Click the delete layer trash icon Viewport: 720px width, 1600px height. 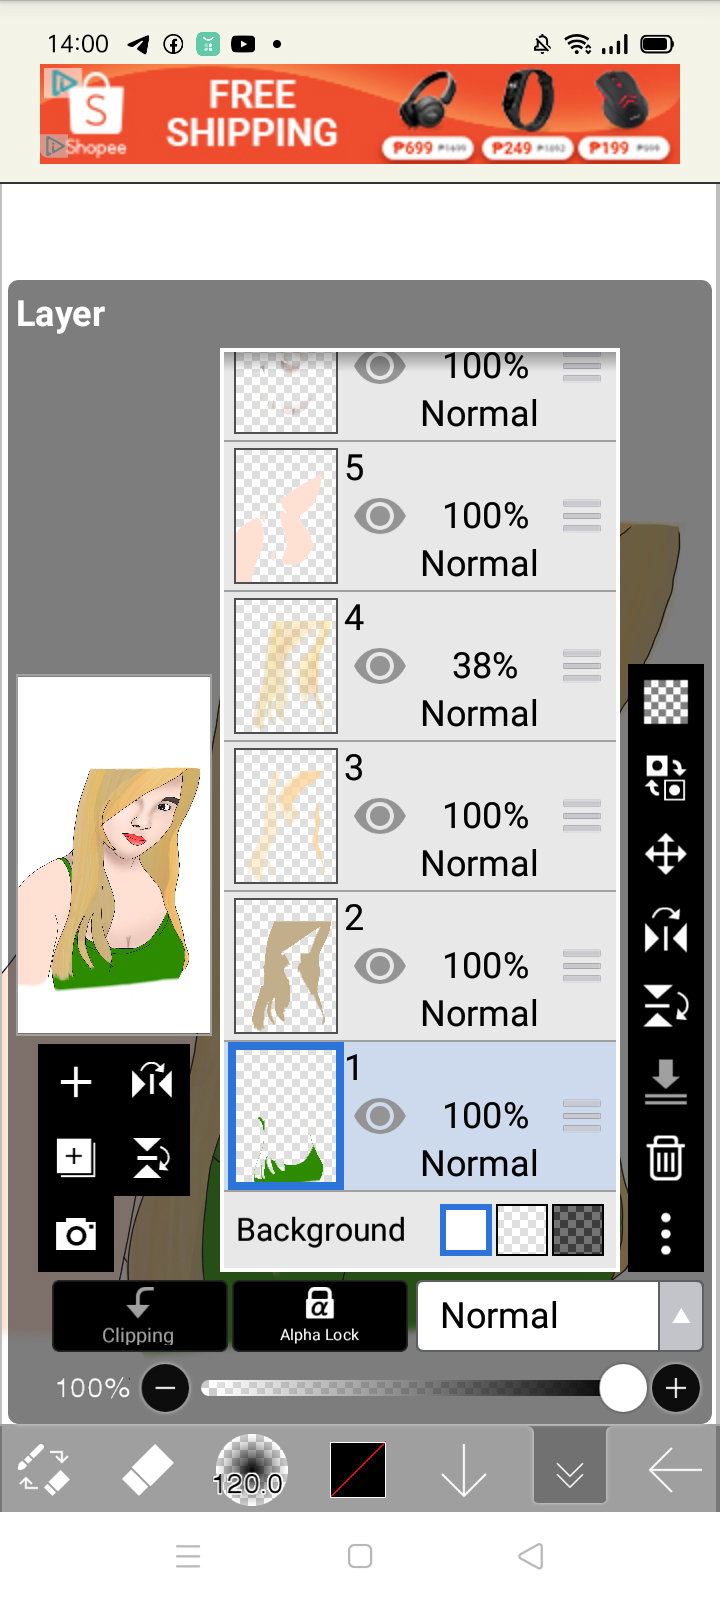(x=665, y=1157)
